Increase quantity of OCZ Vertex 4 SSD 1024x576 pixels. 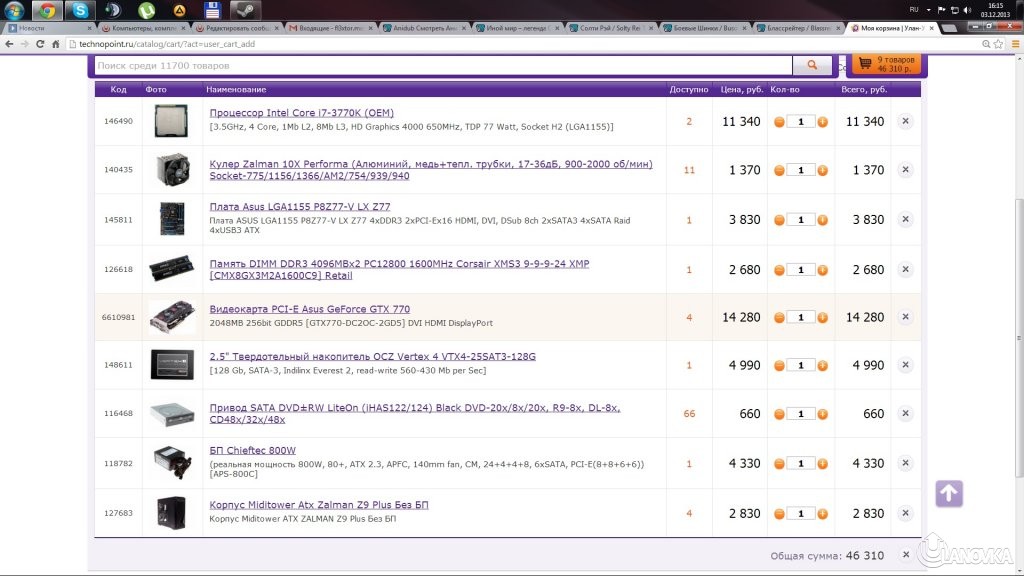click(823, 366)
